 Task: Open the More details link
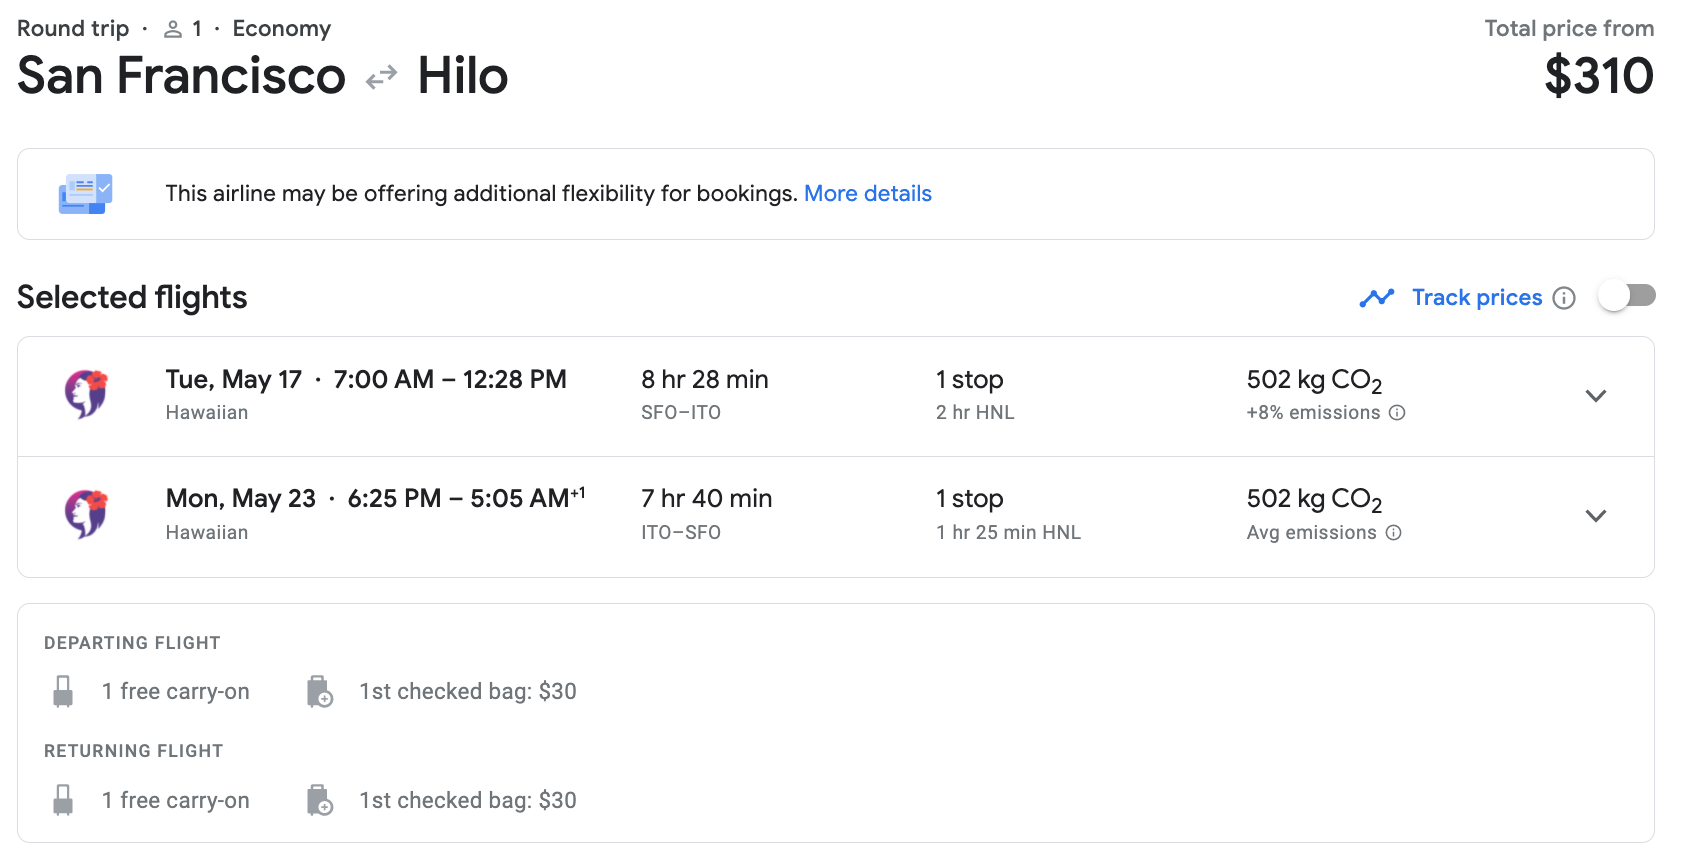[x=868, y=194]
